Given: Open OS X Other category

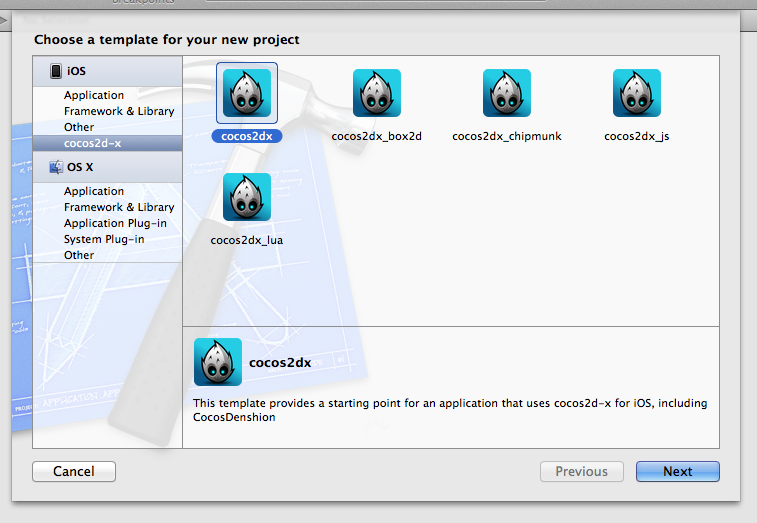Looking at the screenshot, I should point(79,255).
